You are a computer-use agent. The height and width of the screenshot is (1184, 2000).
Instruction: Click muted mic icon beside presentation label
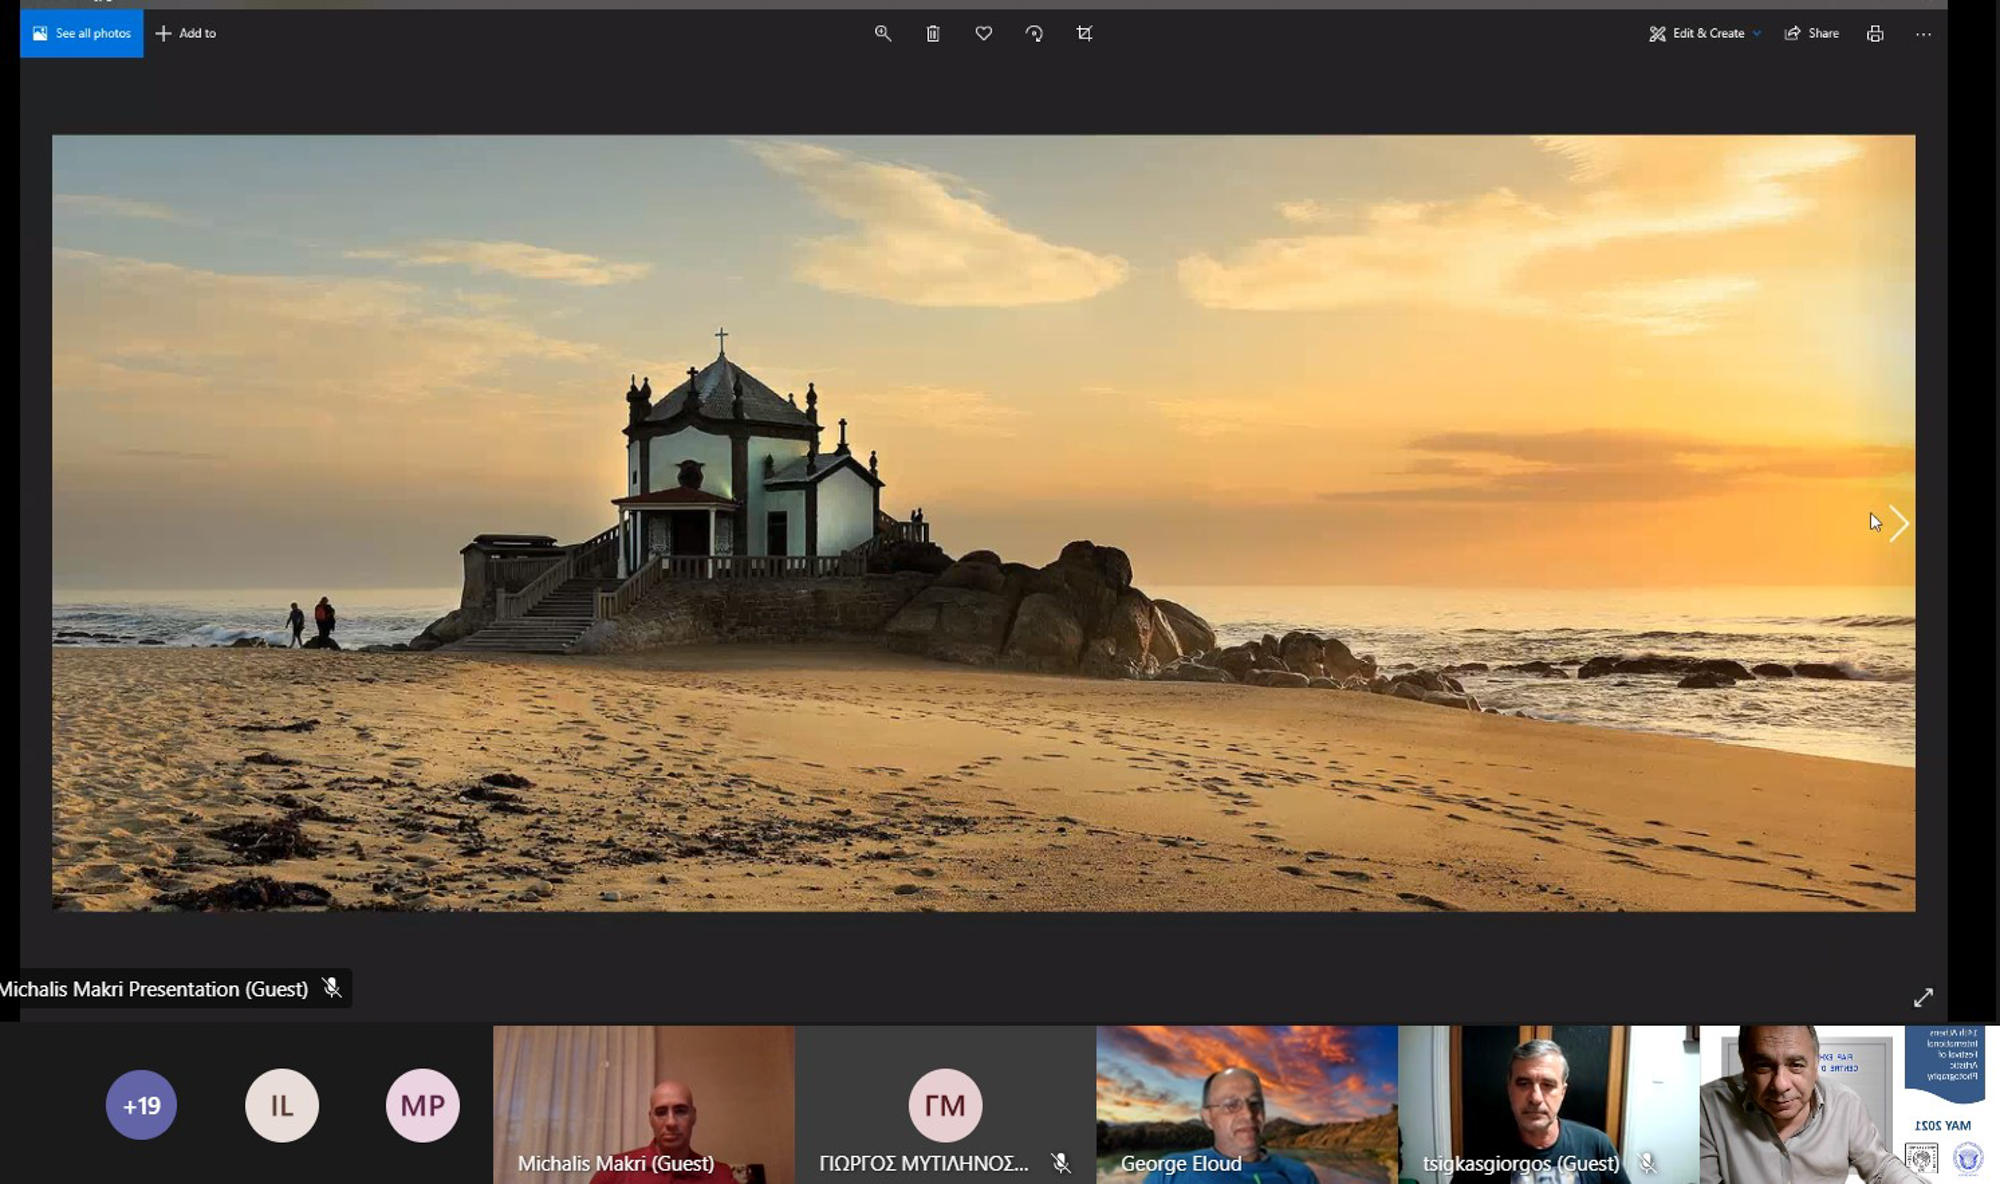click(x=332, y=988)
